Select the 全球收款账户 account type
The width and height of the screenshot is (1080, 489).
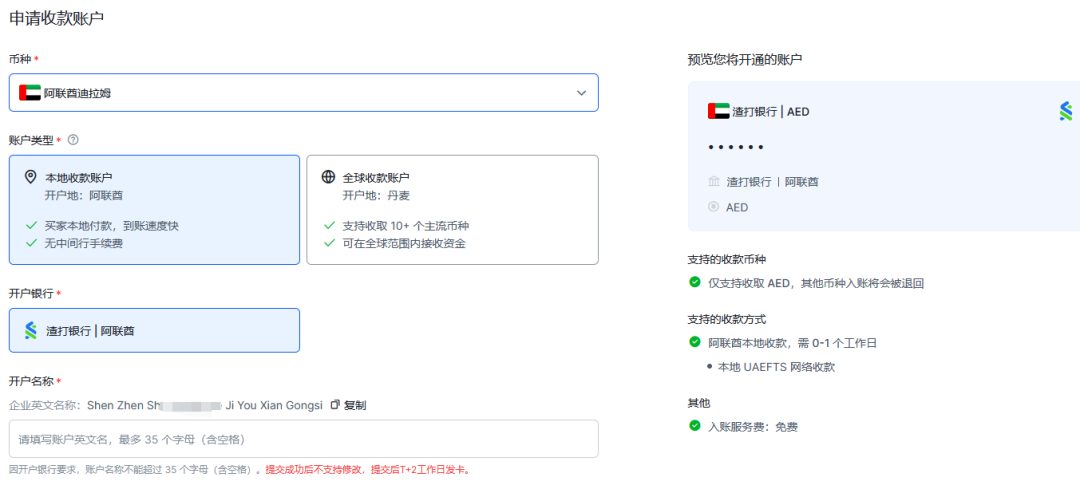point(452,209)
